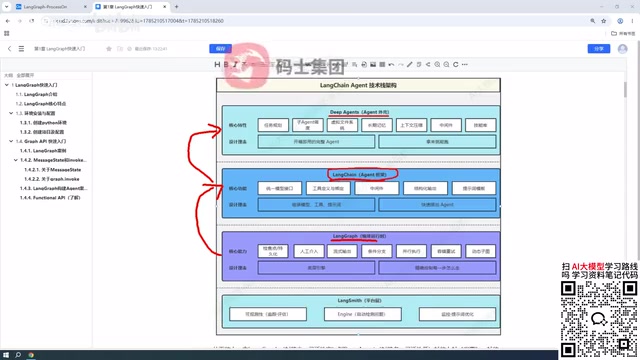Open the apps grid in bookmarks bar
640x360 pixels.
point(7,33)
